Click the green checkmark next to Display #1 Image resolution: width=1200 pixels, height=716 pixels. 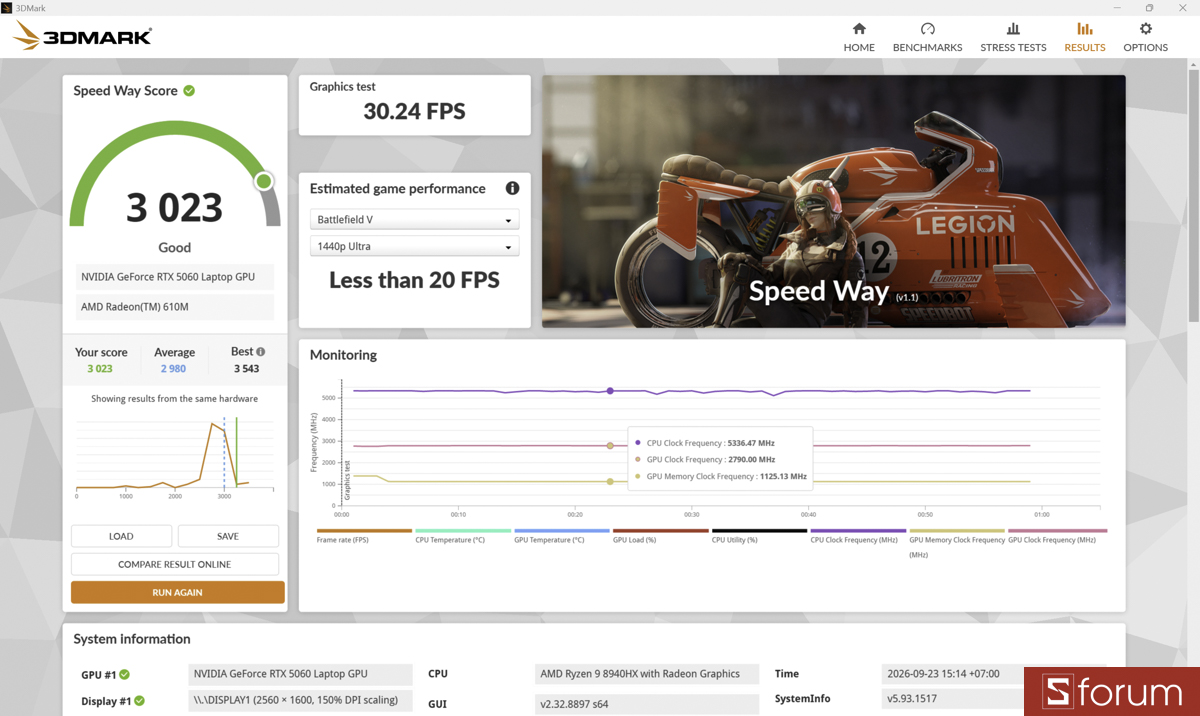(139, 701)
